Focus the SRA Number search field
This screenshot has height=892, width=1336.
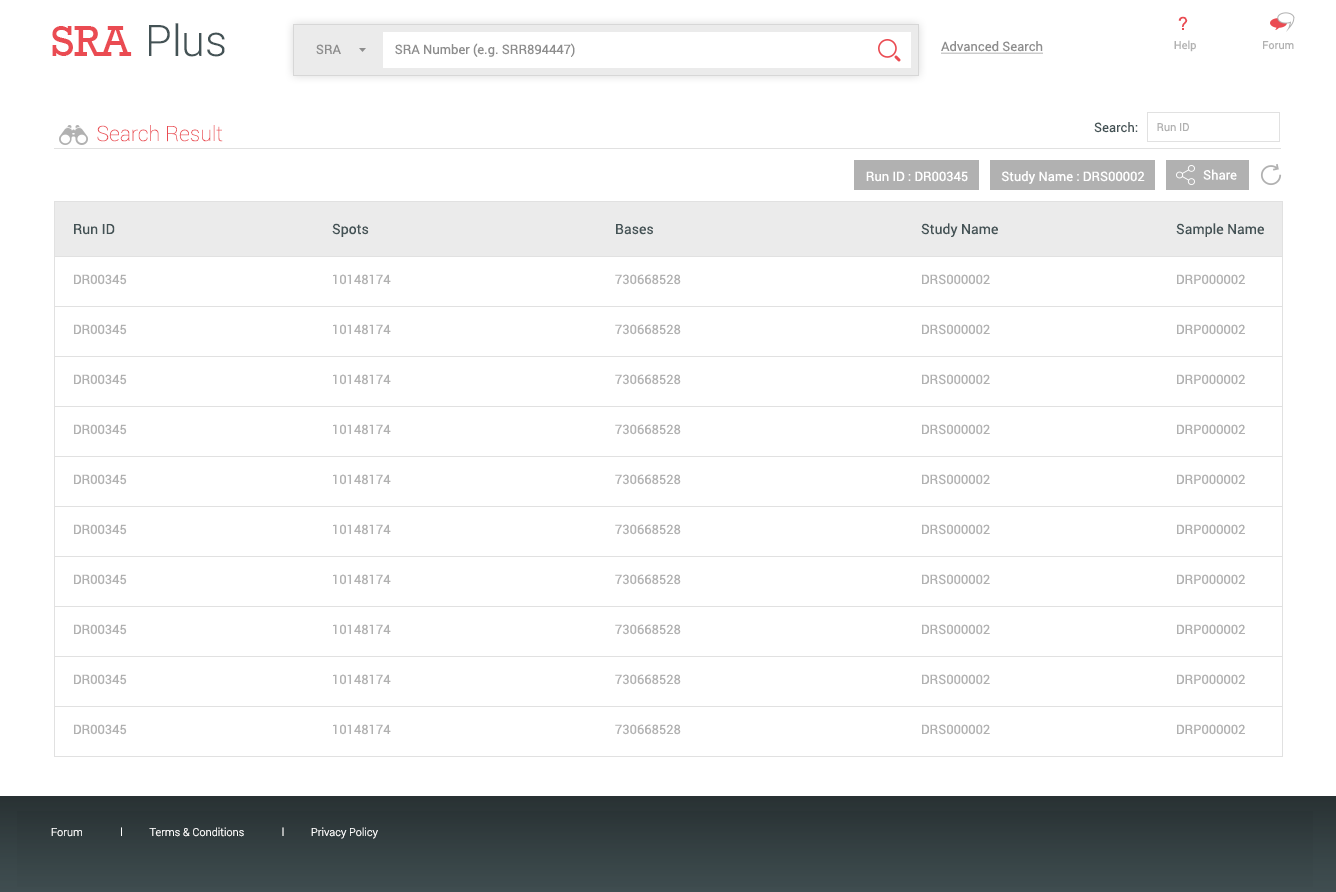pos(625,50)
